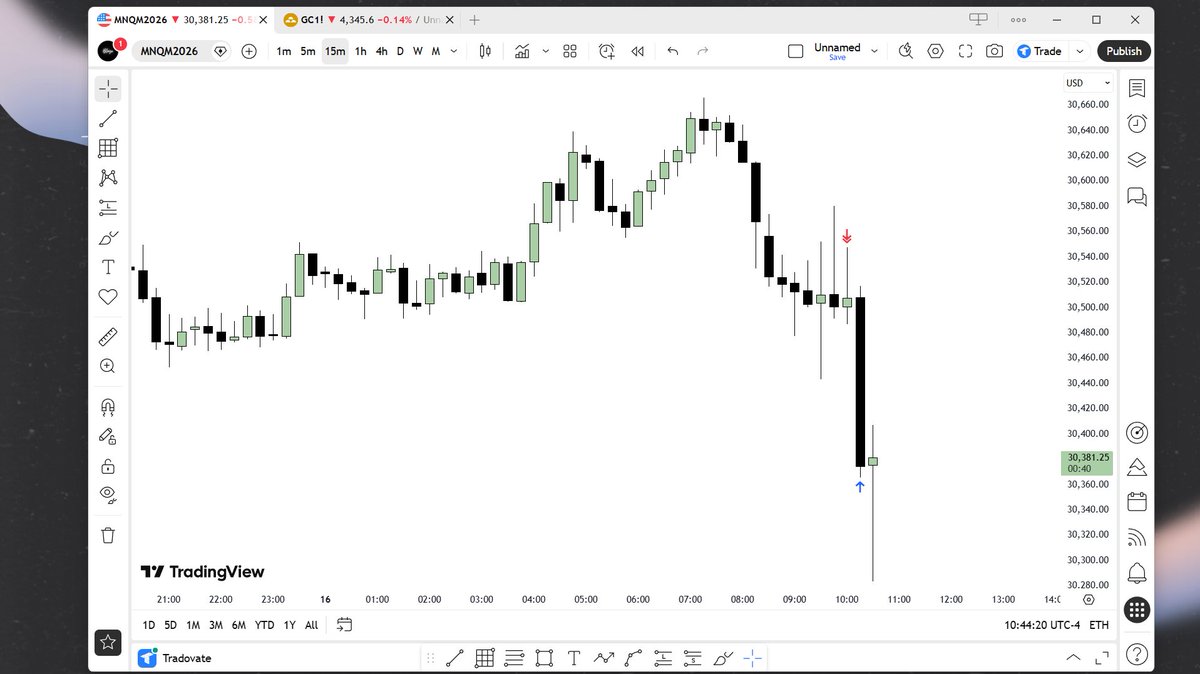The image size is (1200, 674).
Task: Take a chart snapshot with camera icon
Action: tap(994, 51)
